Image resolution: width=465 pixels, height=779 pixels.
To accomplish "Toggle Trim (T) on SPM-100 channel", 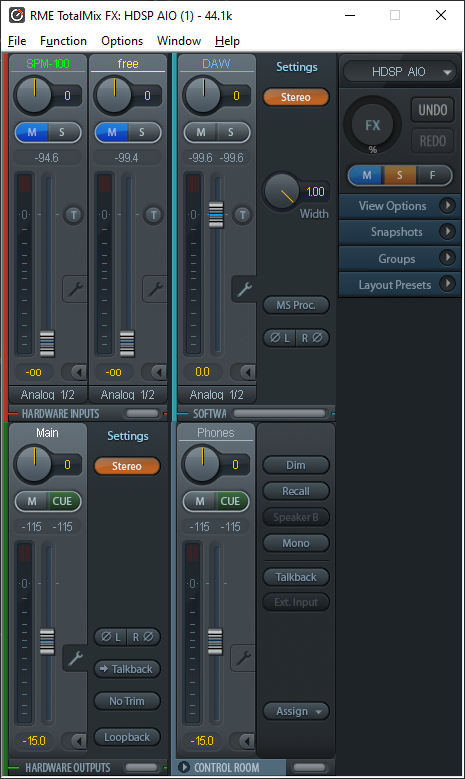I will pyautogui.click(x=74, y=215).
